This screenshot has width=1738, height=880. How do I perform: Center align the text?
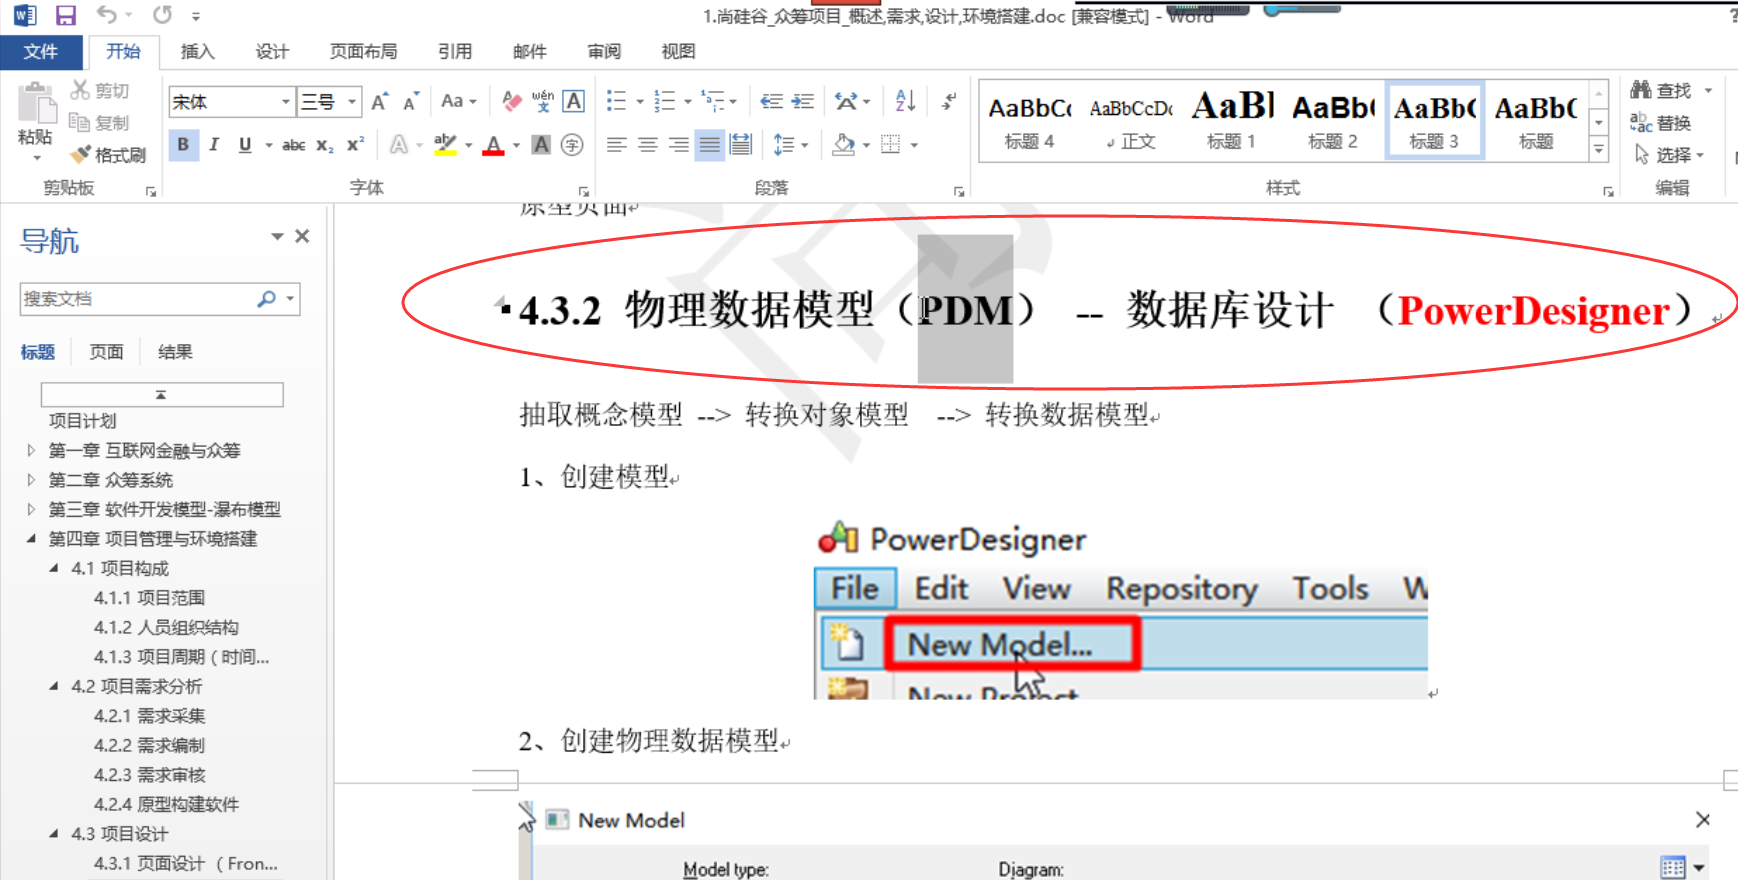coord(648,145)
